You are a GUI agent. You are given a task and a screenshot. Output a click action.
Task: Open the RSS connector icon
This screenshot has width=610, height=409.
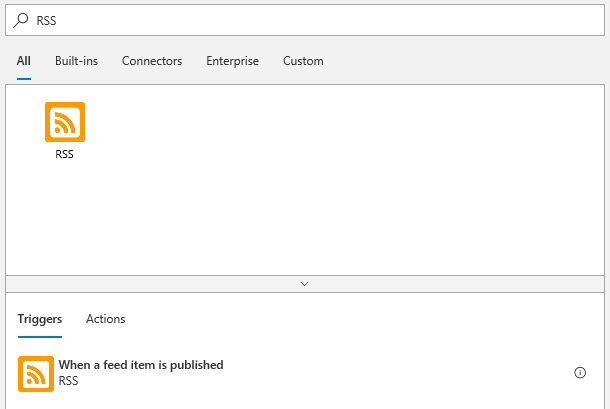[x=65, y=122]
